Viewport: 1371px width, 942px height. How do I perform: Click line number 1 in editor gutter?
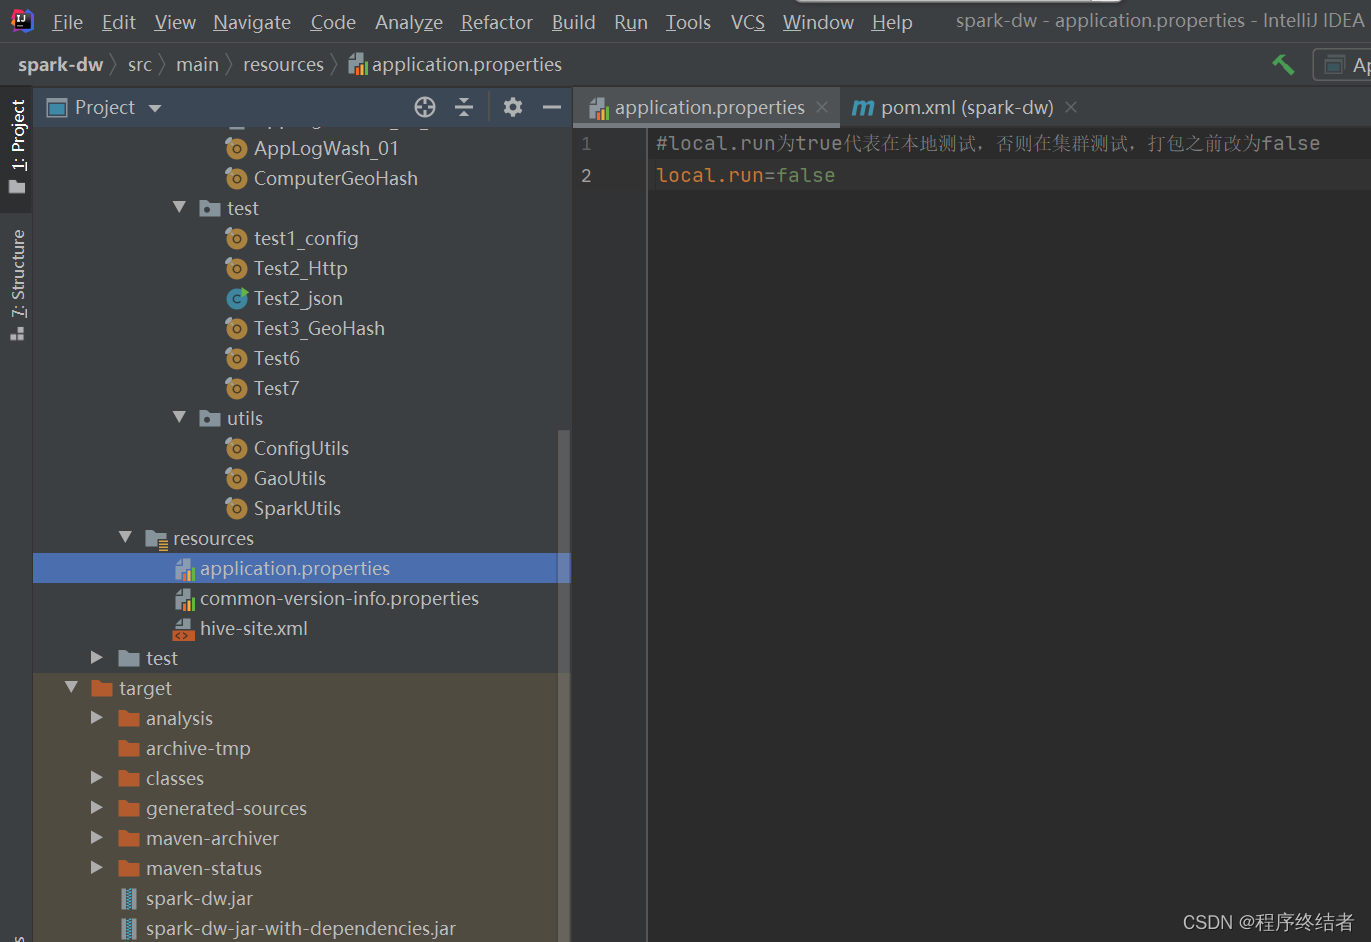coord(586,144)
